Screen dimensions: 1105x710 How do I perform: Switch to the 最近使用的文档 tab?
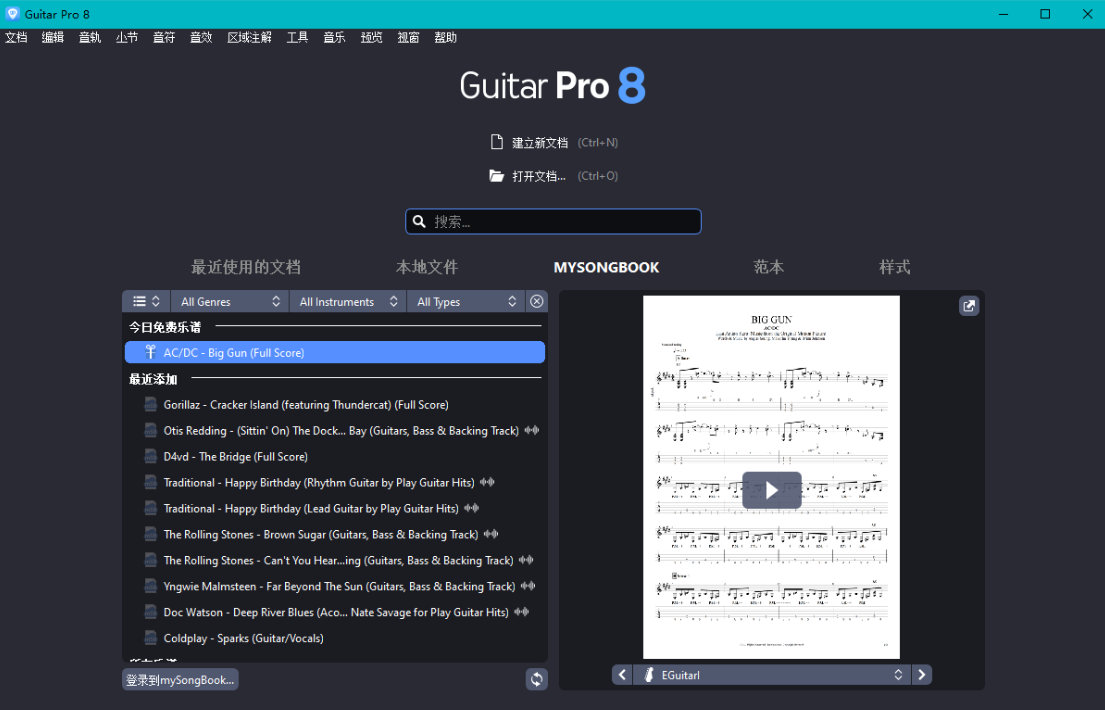pyautogui.click(x=246, y=267)
